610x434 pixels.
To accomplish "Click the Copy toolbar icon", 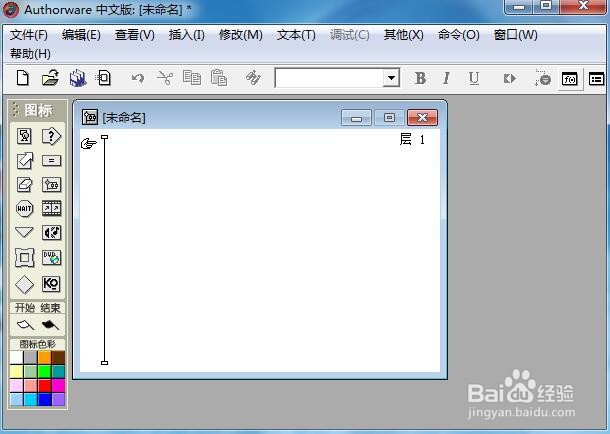I will 192,78.
